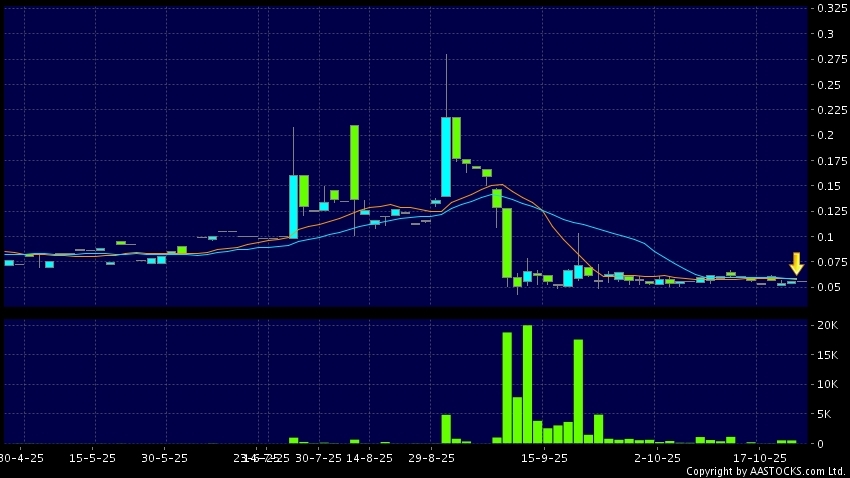Click the 30-5-25 date label

click(x=164, y=457)
